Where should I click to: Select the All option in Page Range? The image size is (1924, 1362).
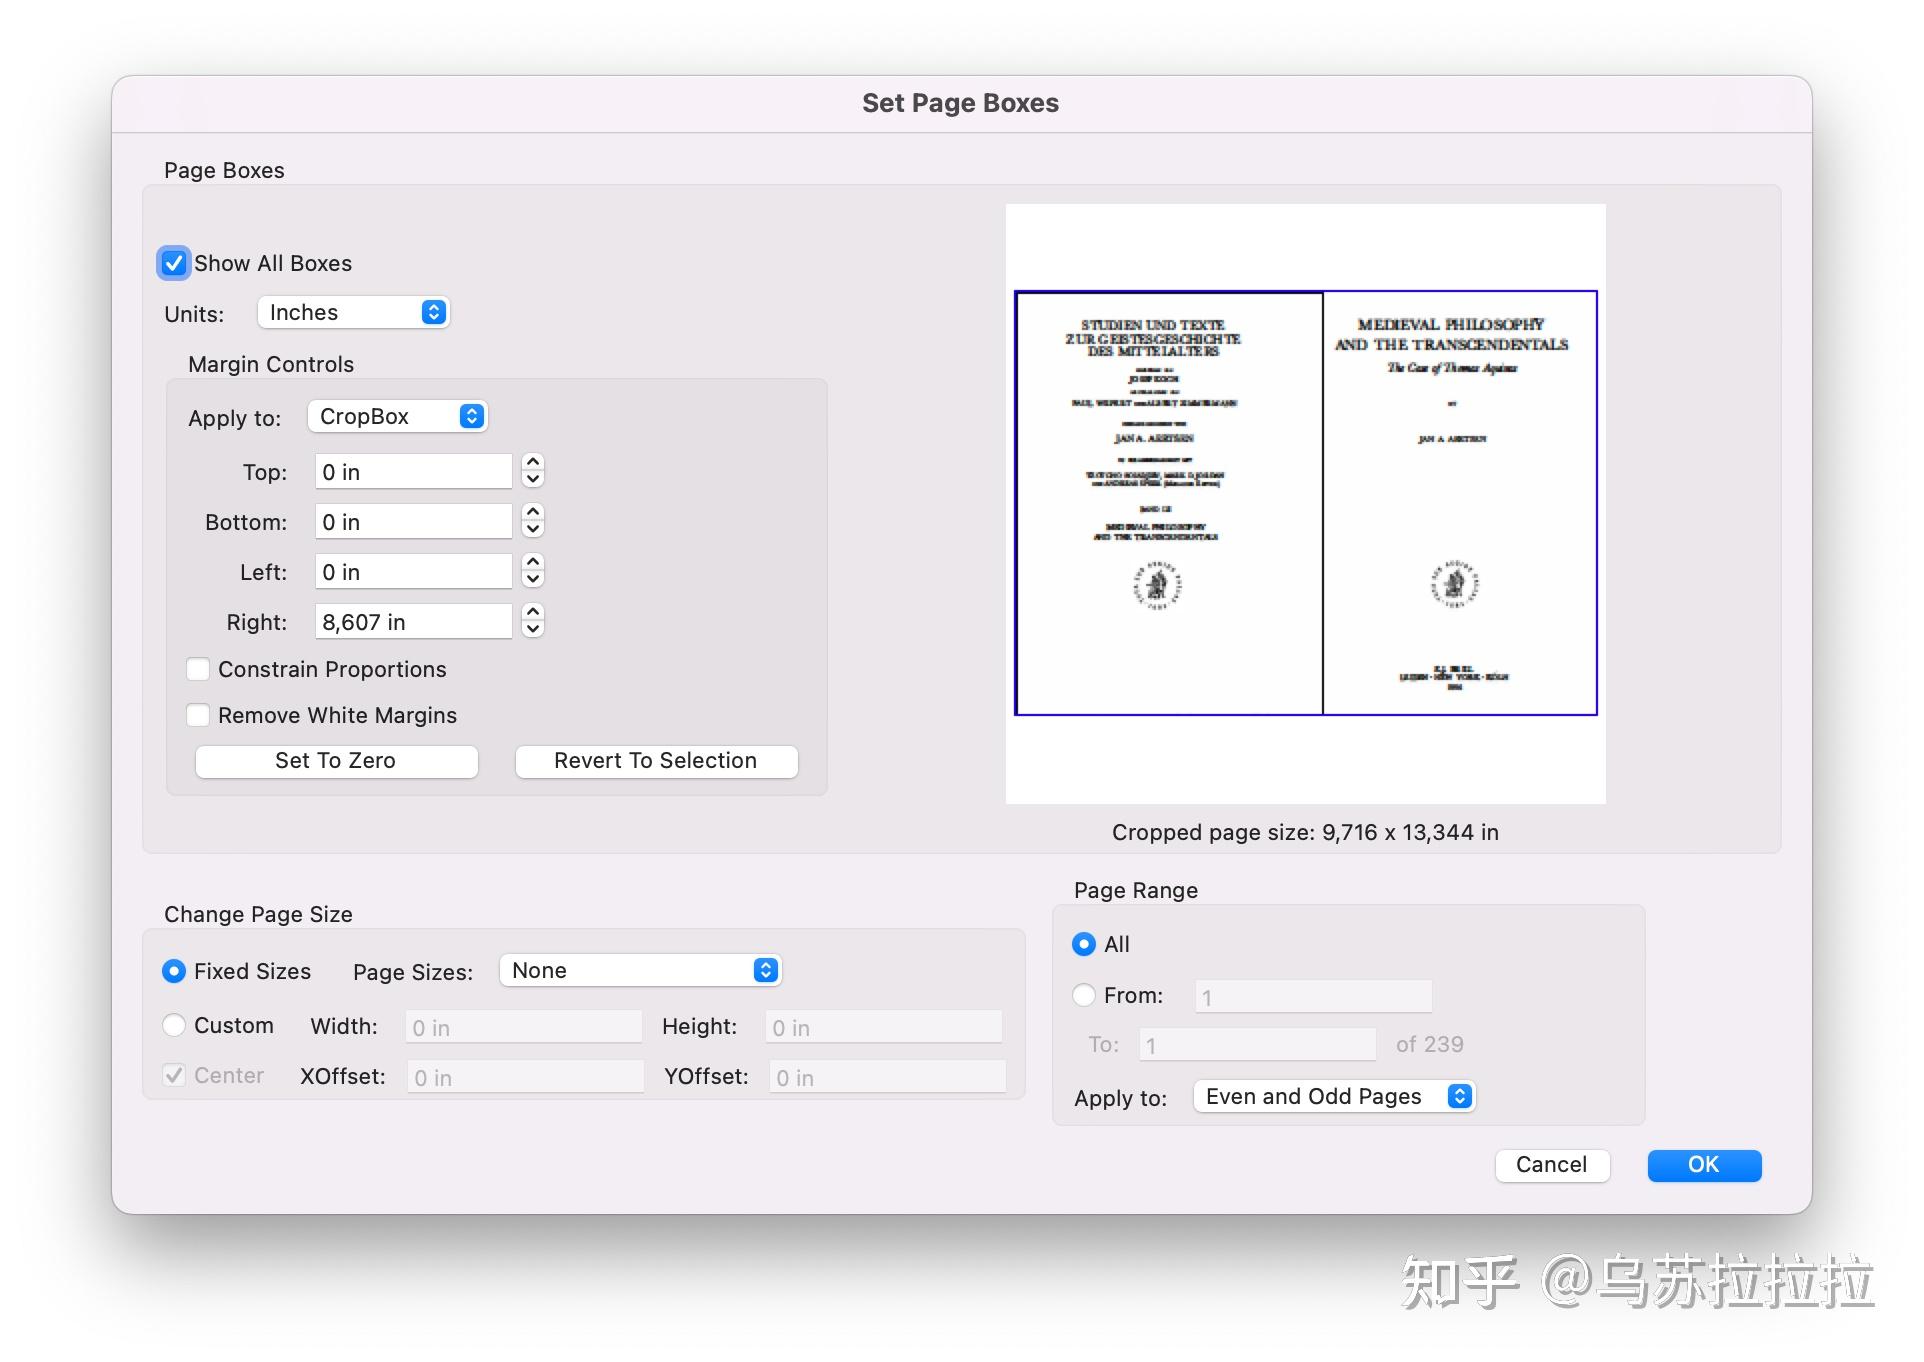click(1083, 943)
